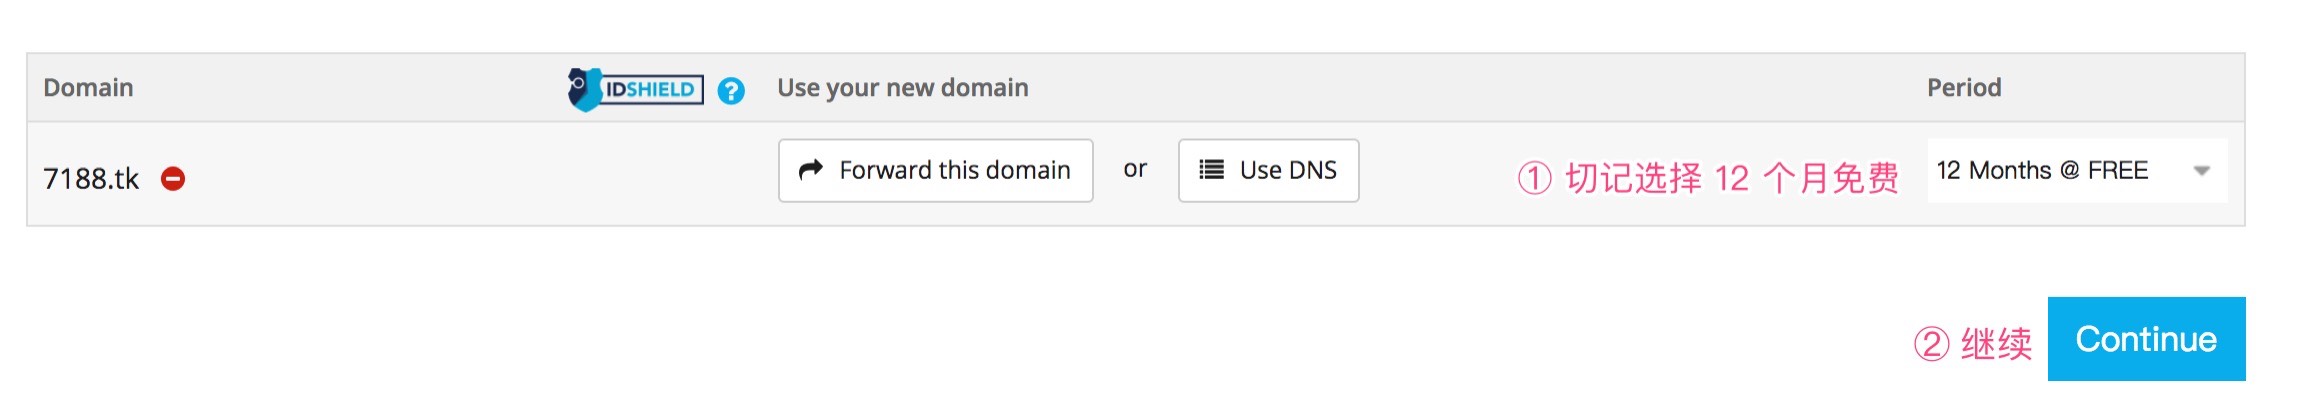
Task: Expand the period selector using its arrow
Action: 2201,171
